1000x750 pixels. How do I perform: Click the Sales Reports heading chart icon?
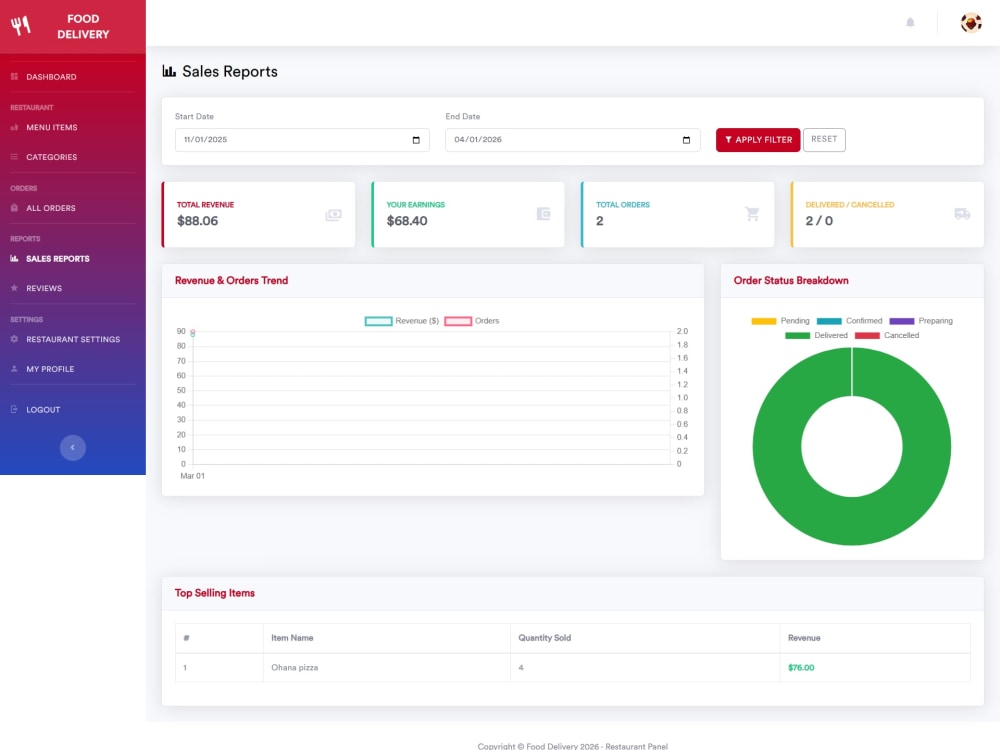click(169, 71)
